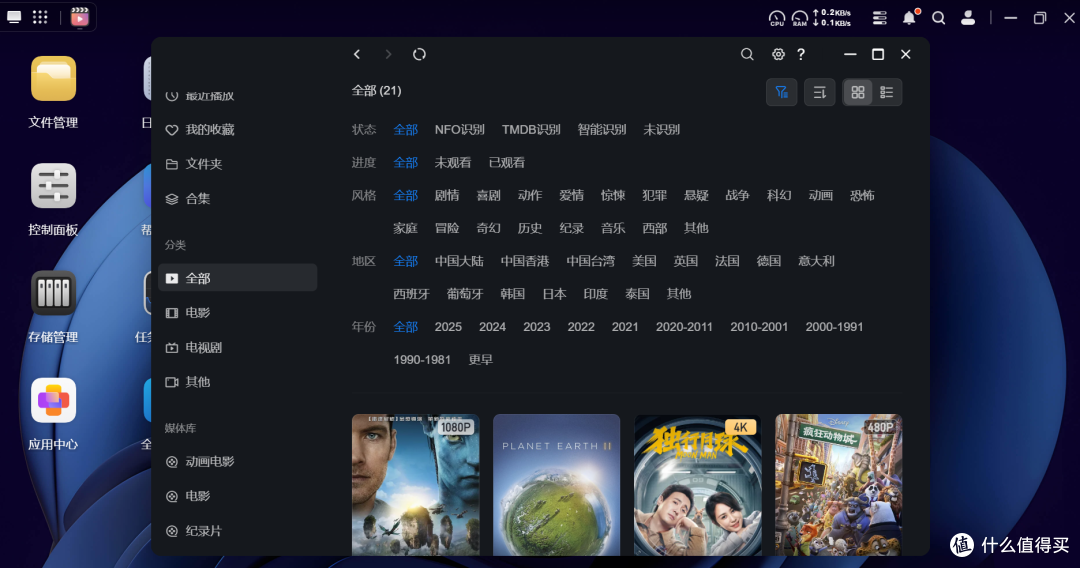Filter genre by 剧情

click(447, 196)
